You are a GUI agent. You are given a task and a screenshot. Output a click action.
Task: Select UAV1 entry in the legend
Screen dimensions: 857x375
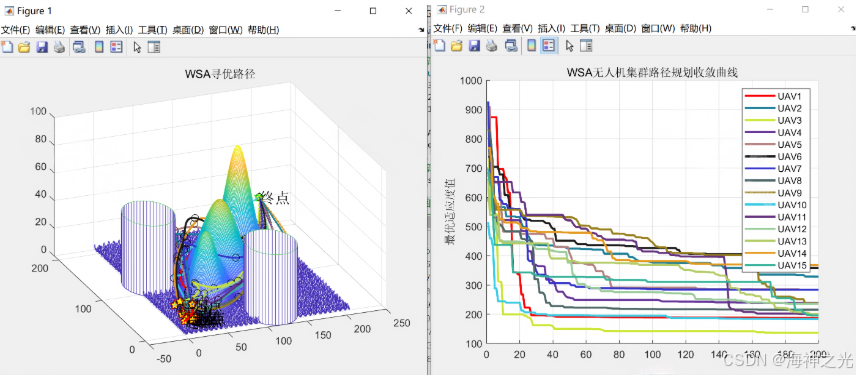pyautogui.click(x=777, y=97)
